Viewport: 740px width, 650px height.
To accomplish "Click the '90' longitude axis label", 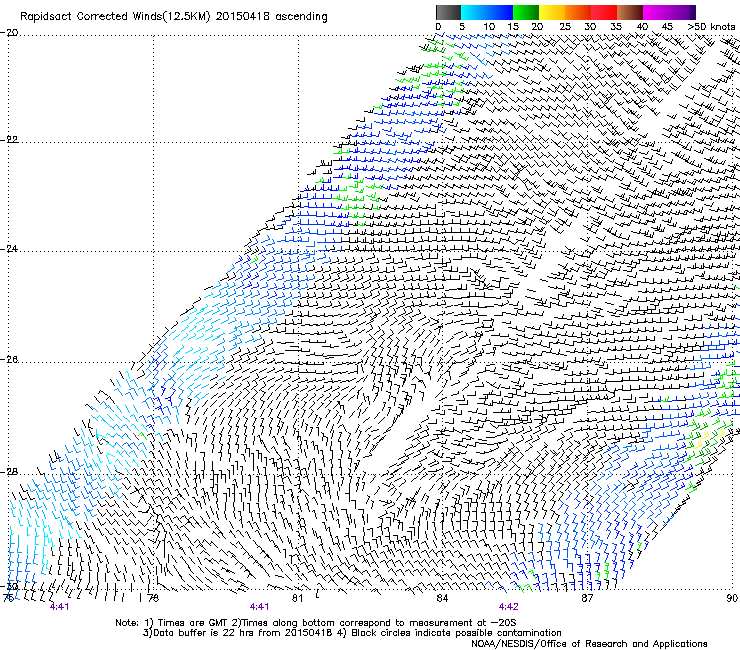I will click(x=732, y=598).
